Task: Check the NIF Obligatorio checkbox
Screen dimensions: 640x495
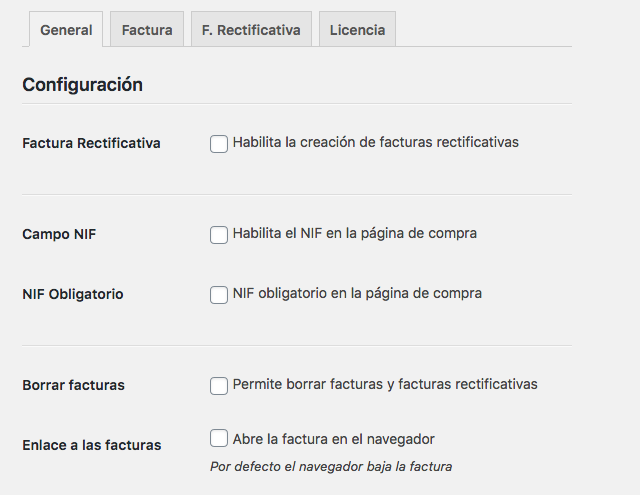Action: point(219,295)
